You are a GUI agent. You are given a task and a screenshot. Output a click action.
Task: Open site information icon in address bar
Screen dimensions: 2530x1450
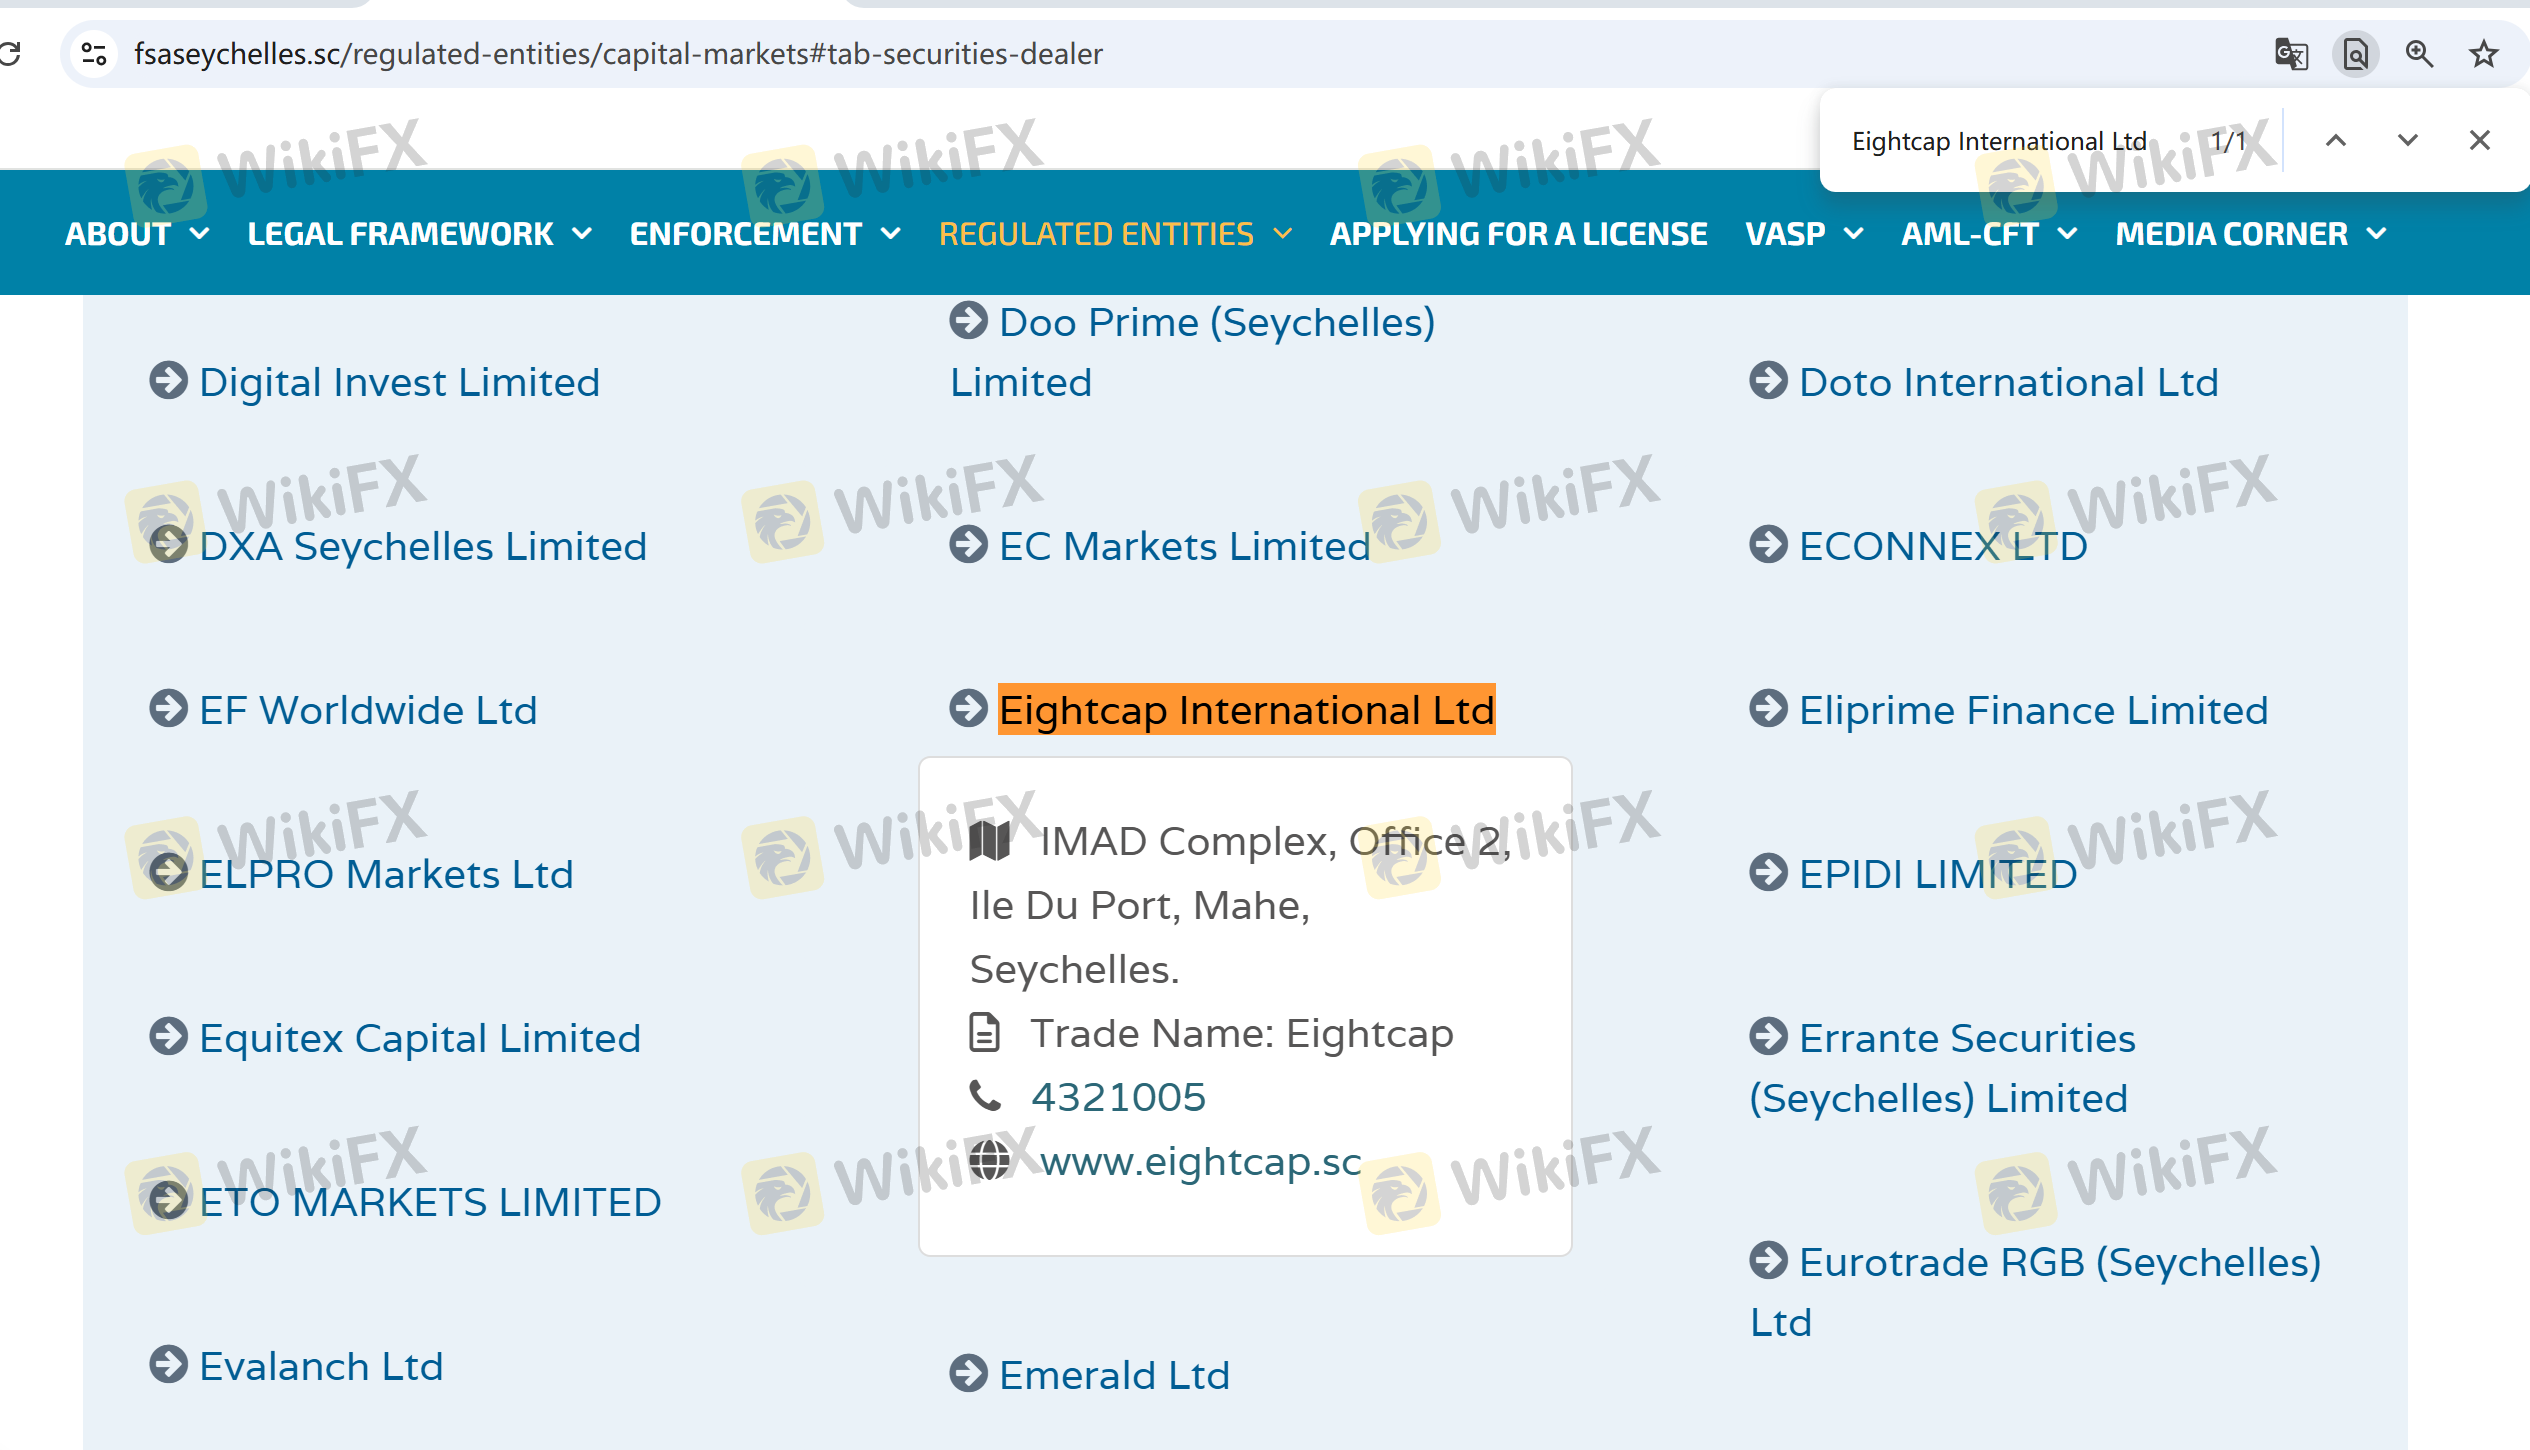(94, 53)
